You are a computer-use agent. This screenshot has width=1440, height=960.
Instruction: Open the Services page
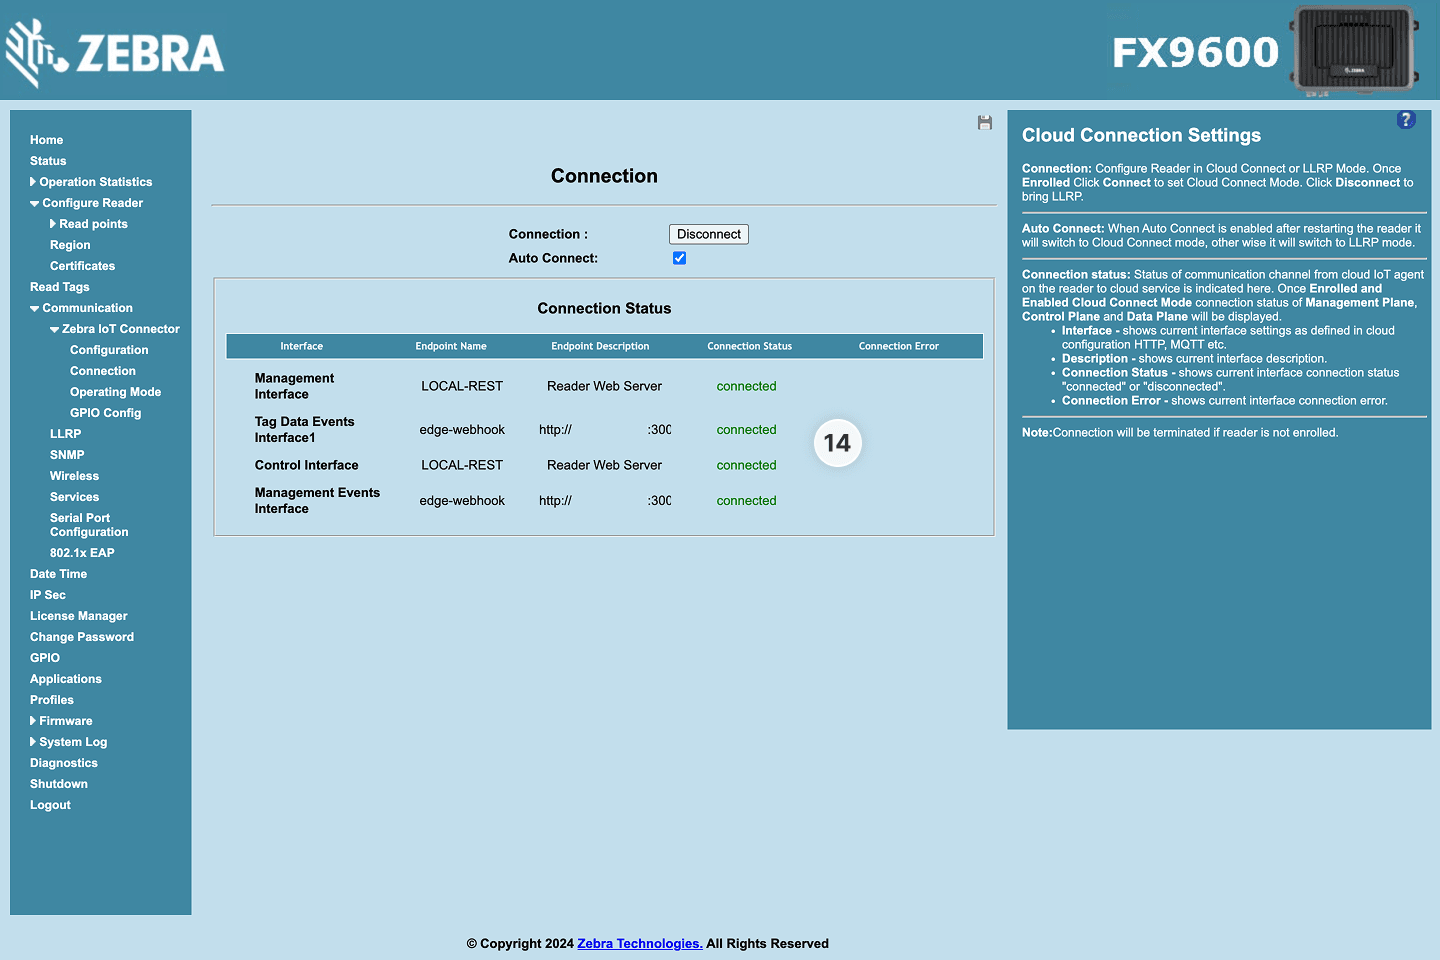click(x=74, y=497)
